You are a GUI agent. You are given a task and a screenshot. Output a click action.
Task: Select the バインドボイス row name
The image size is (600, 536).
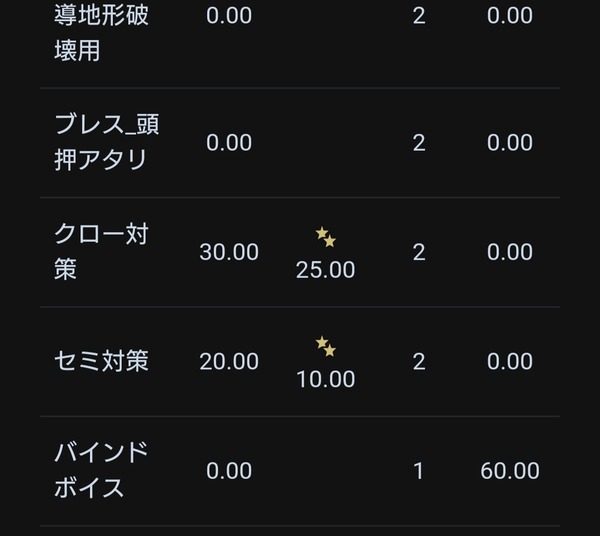pos(101,470)
